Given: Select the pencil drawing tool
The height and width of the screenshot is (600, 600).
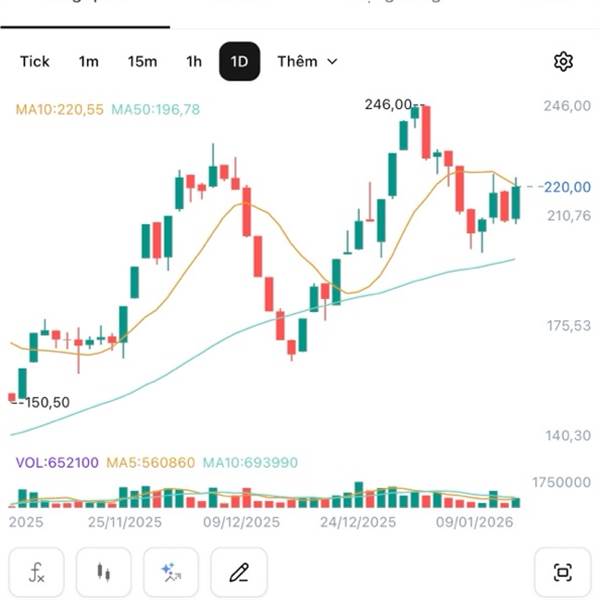Looking at the screenshot, I should (238, 573).
